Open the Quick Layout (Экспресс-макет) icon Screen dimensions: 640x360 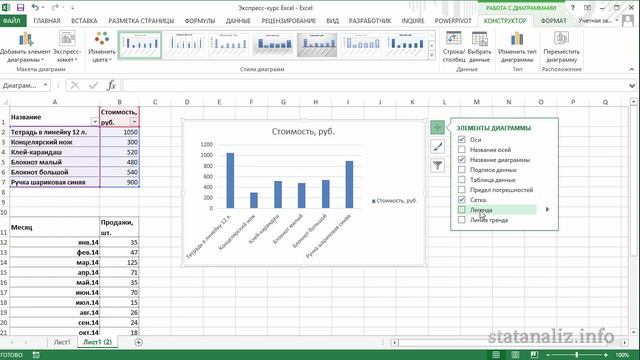coord(67,39)
